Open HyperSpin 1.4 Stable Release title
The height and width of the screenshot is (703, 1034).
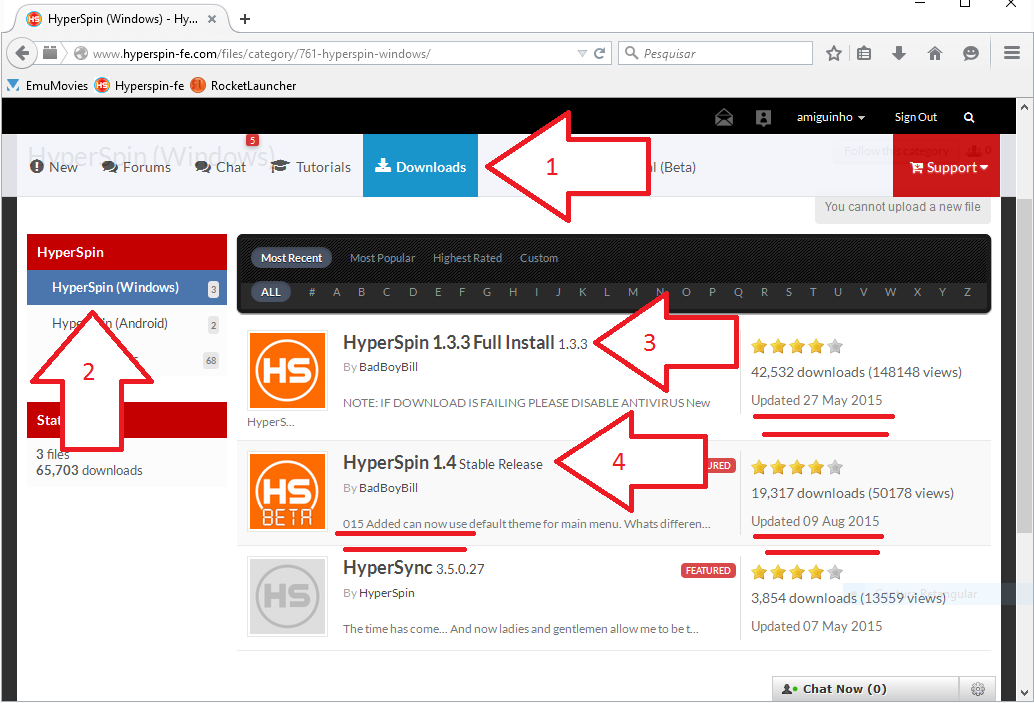pyautogui.click(x=442, y=463)
